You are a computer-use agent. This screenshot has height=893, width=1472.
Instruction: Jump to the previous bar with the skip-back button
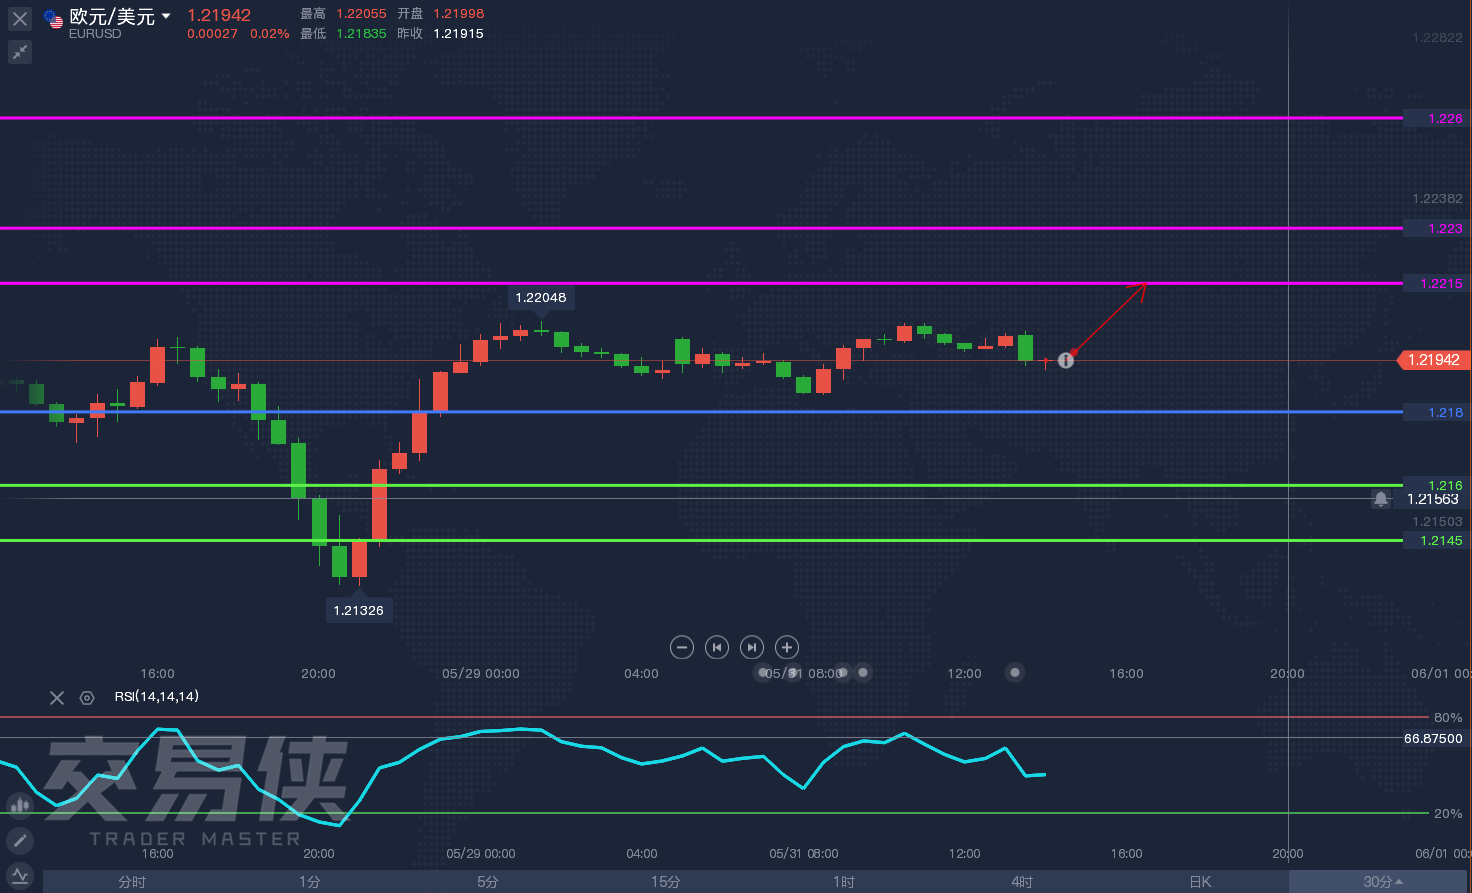click(x=717, y=647)
